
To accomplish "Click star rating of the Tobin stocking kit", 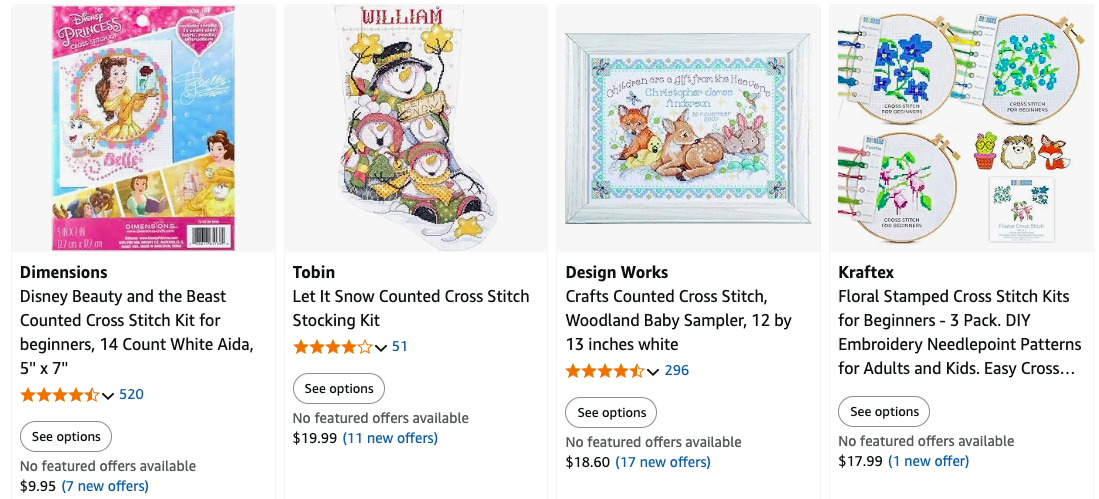I will click(x=332, y=347).
